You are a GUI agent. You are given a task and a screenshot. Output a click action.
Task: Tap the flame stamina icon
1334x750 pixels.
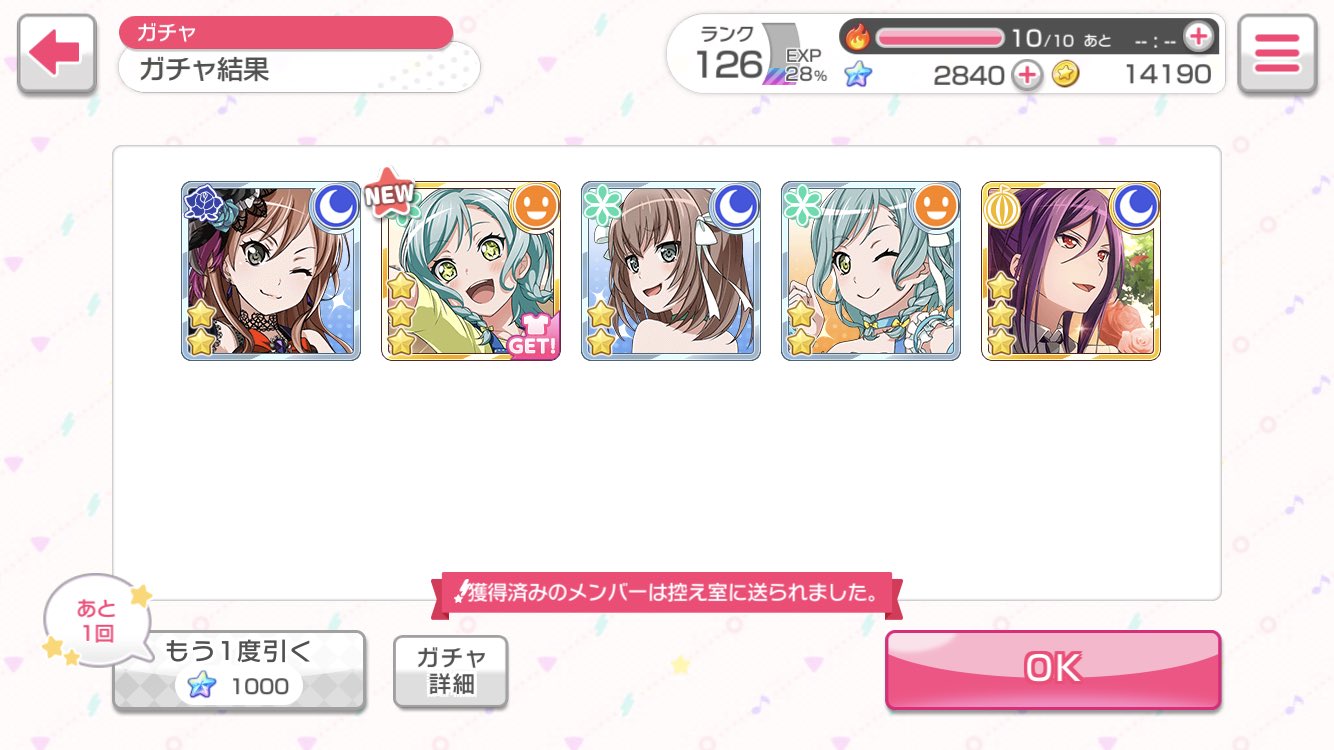pos(858,38)
